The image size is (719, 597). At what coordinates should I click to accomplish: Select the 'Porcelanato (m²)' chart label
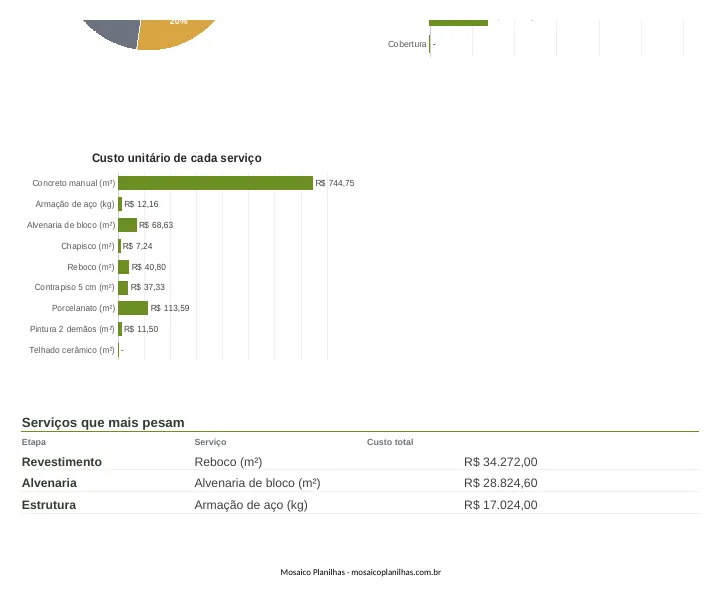click(83, 308)
